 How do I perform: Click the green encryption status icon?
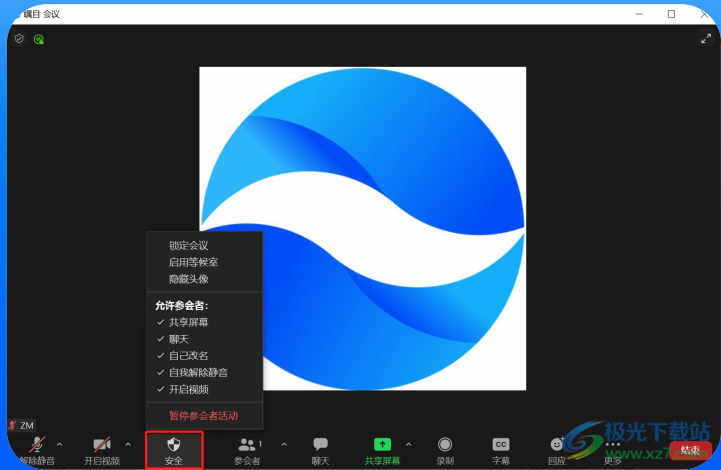pos(39,40)
